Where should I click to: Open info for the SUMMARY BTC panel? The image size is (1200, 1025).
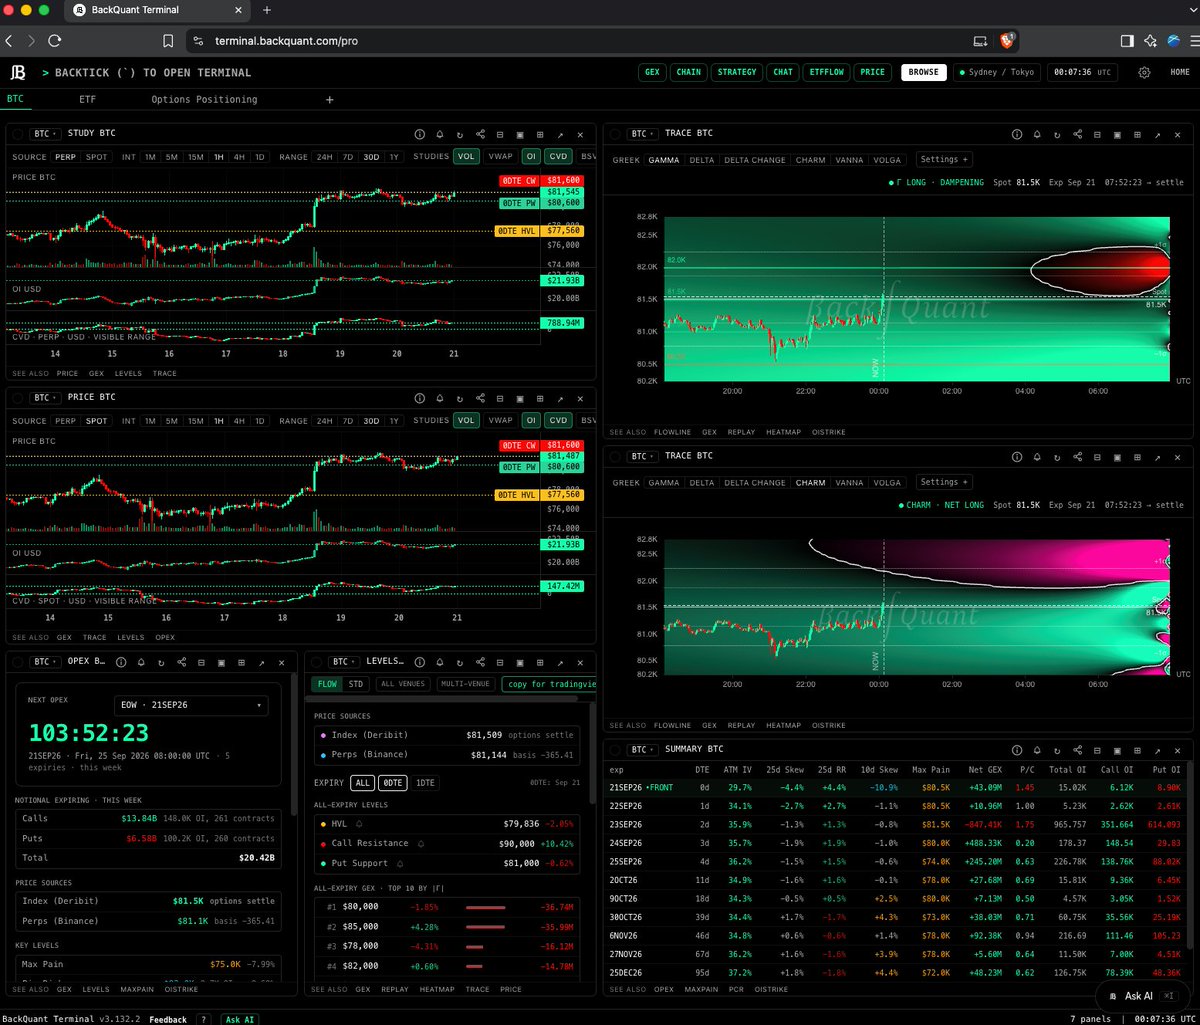coord(1017,749)
